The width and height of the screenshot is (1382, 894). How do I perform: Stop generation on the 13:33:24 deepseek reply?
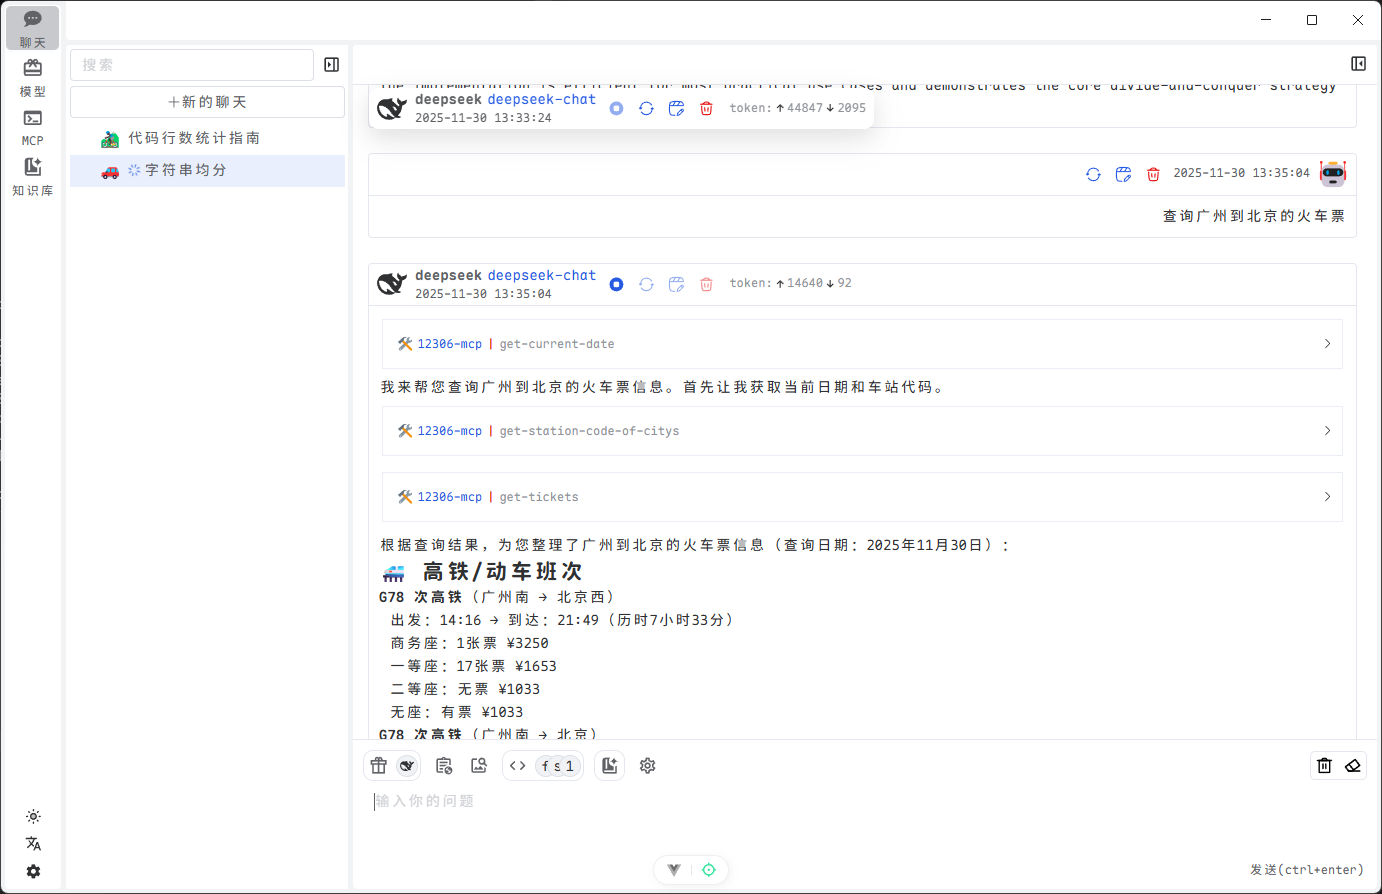(616, 108)
